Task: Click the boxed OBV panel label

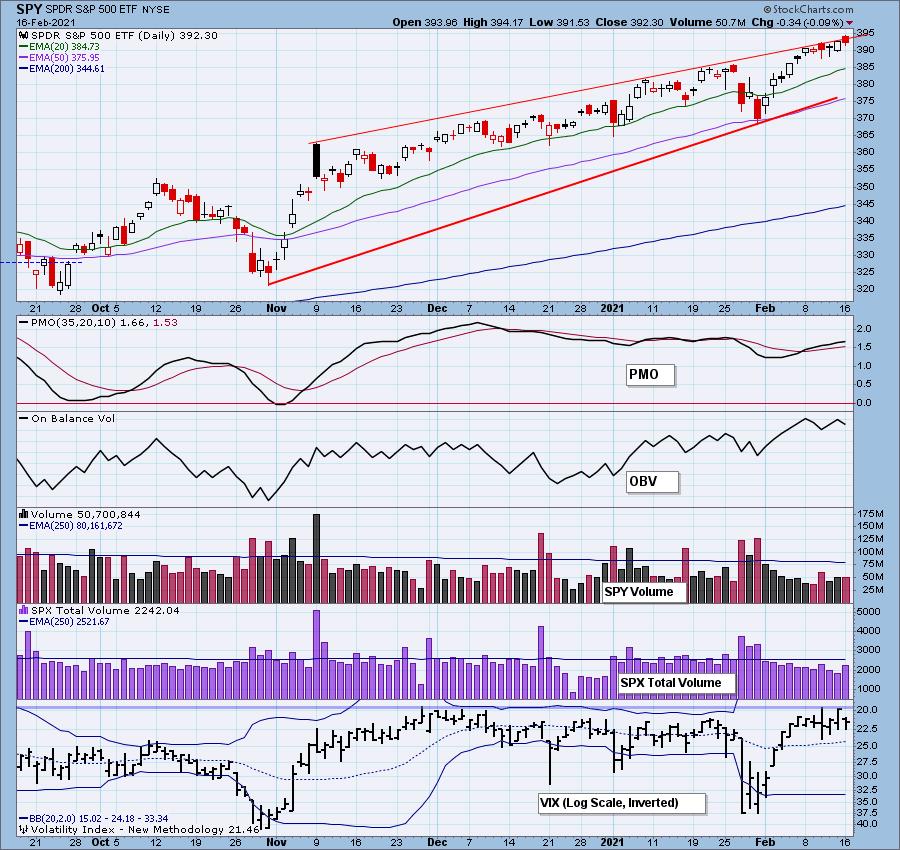Action: click(651, 482)
